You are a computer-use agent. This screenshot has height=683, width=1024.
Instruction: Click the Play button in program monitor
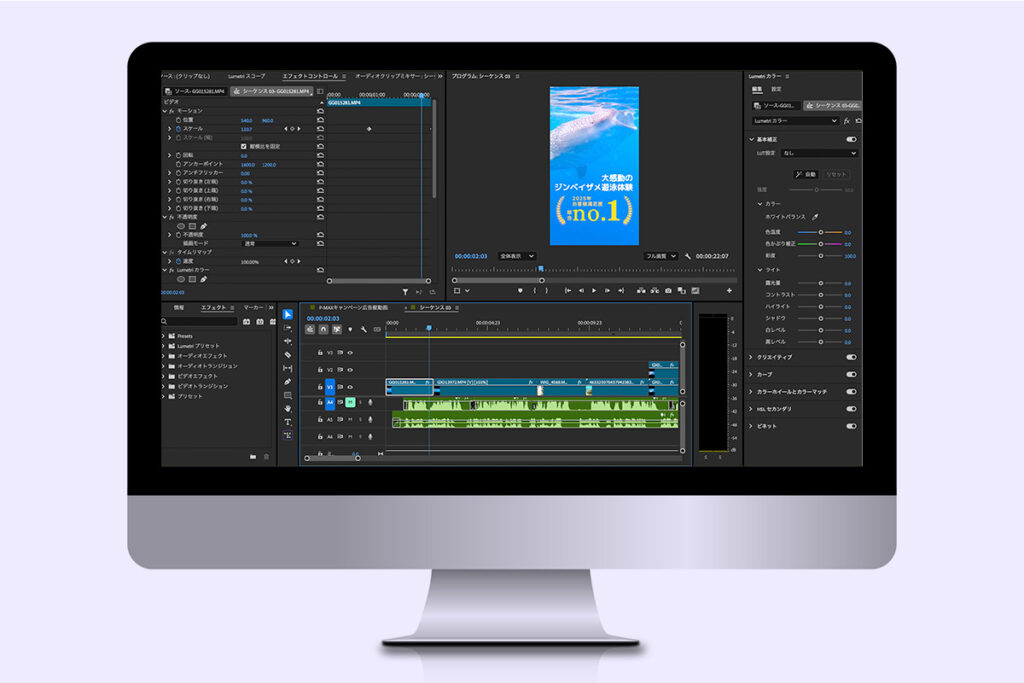(x=594, y=291)
